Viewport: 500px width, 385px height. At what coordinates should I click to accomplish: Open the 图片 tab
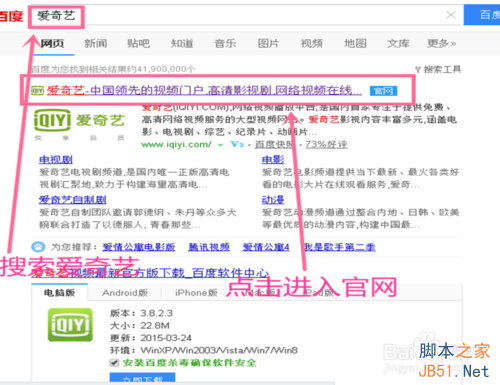tap(268, 43)
